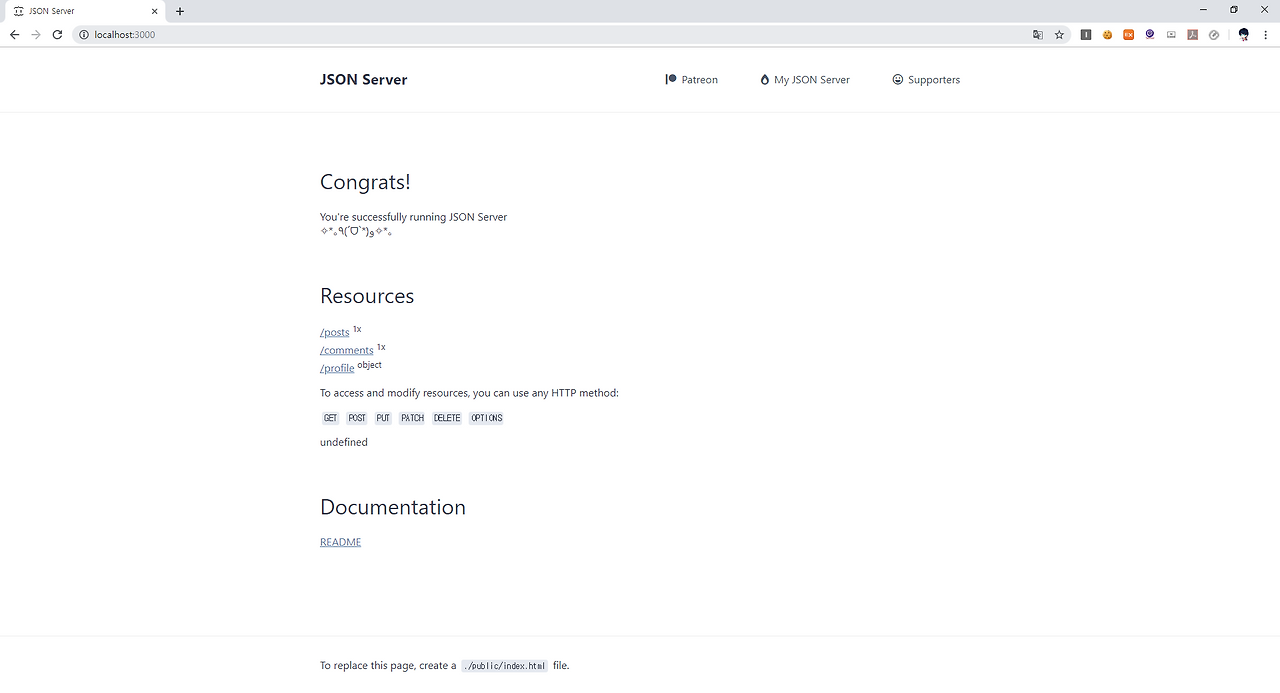Click "You're successfully running JSON Server" text
The image size is (1280, 693).
pos(413,217)
